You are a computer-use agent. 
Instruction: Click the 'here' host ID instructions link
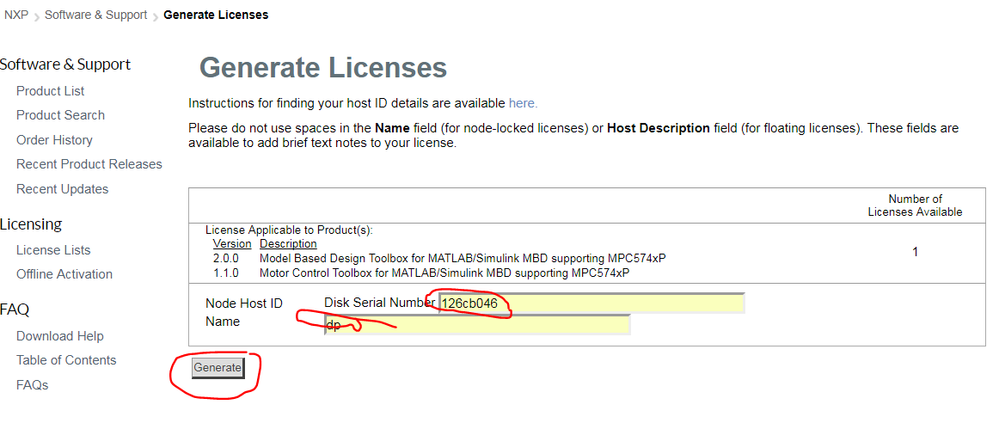[x=523, y=103]
